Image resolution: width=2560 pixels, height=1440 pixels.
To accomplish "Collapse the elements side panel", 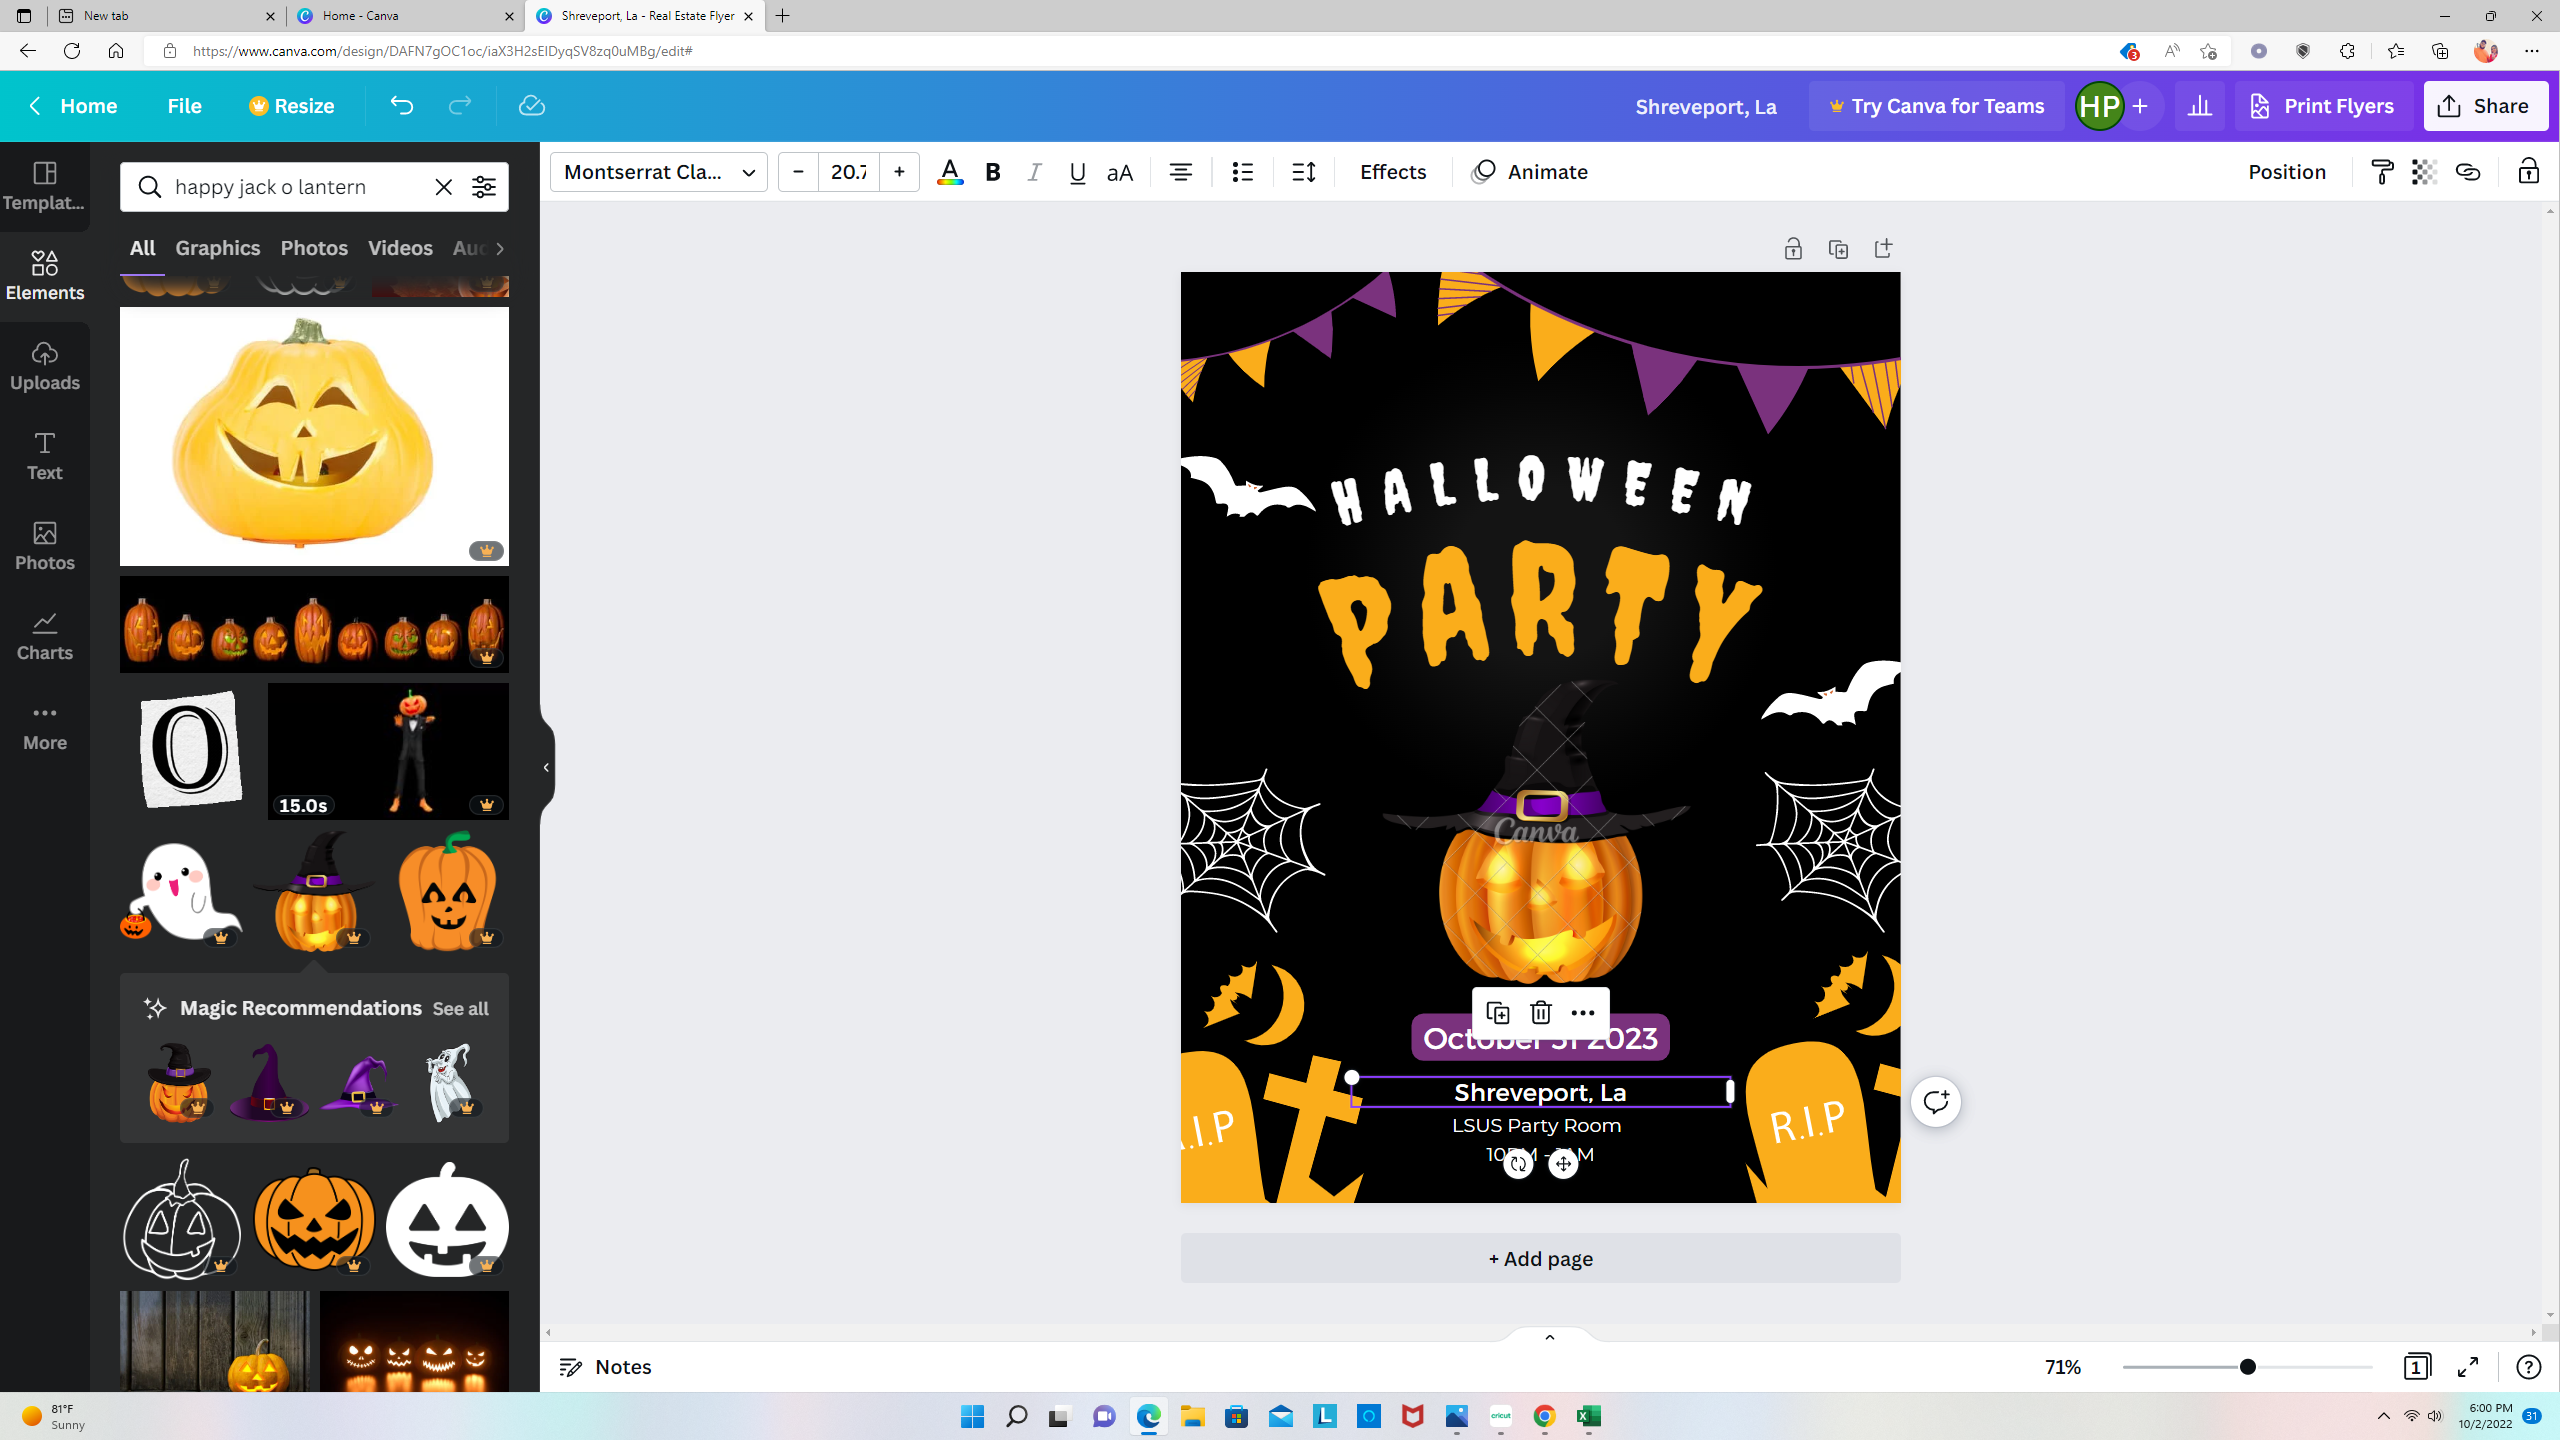I will tap(545, 767).
